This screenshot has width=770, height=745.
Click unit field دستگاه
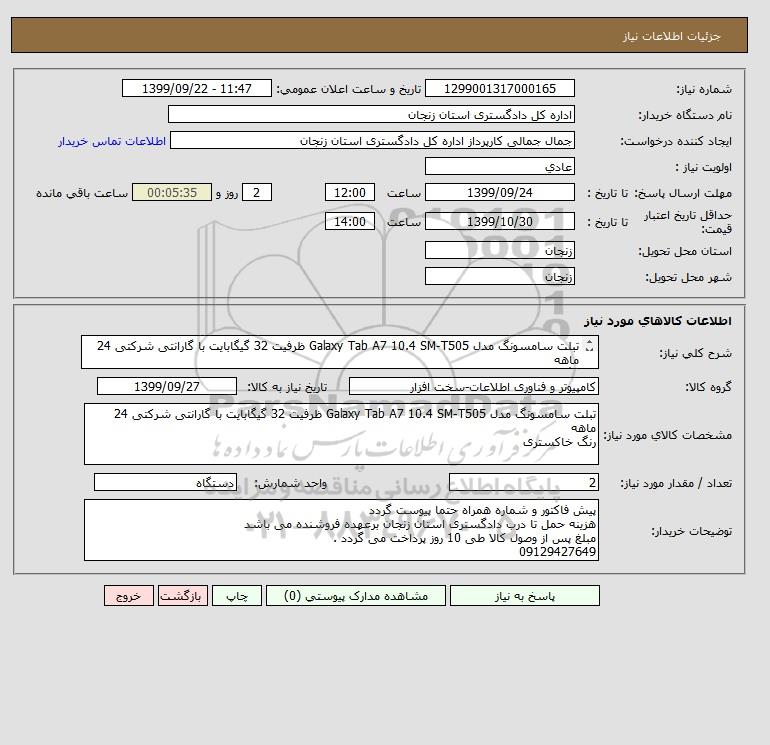pos(165,483)
